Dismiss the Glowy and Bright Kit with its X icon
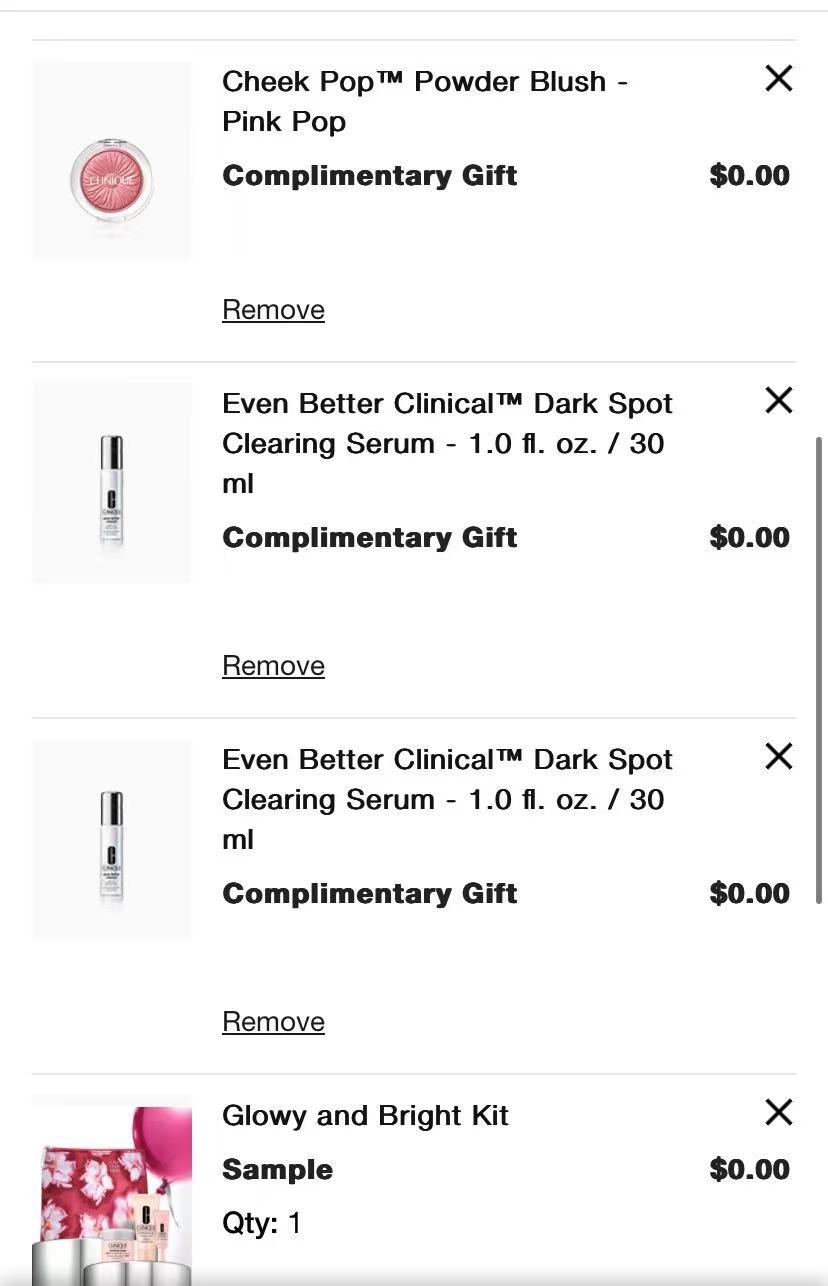 [778, 1113]
